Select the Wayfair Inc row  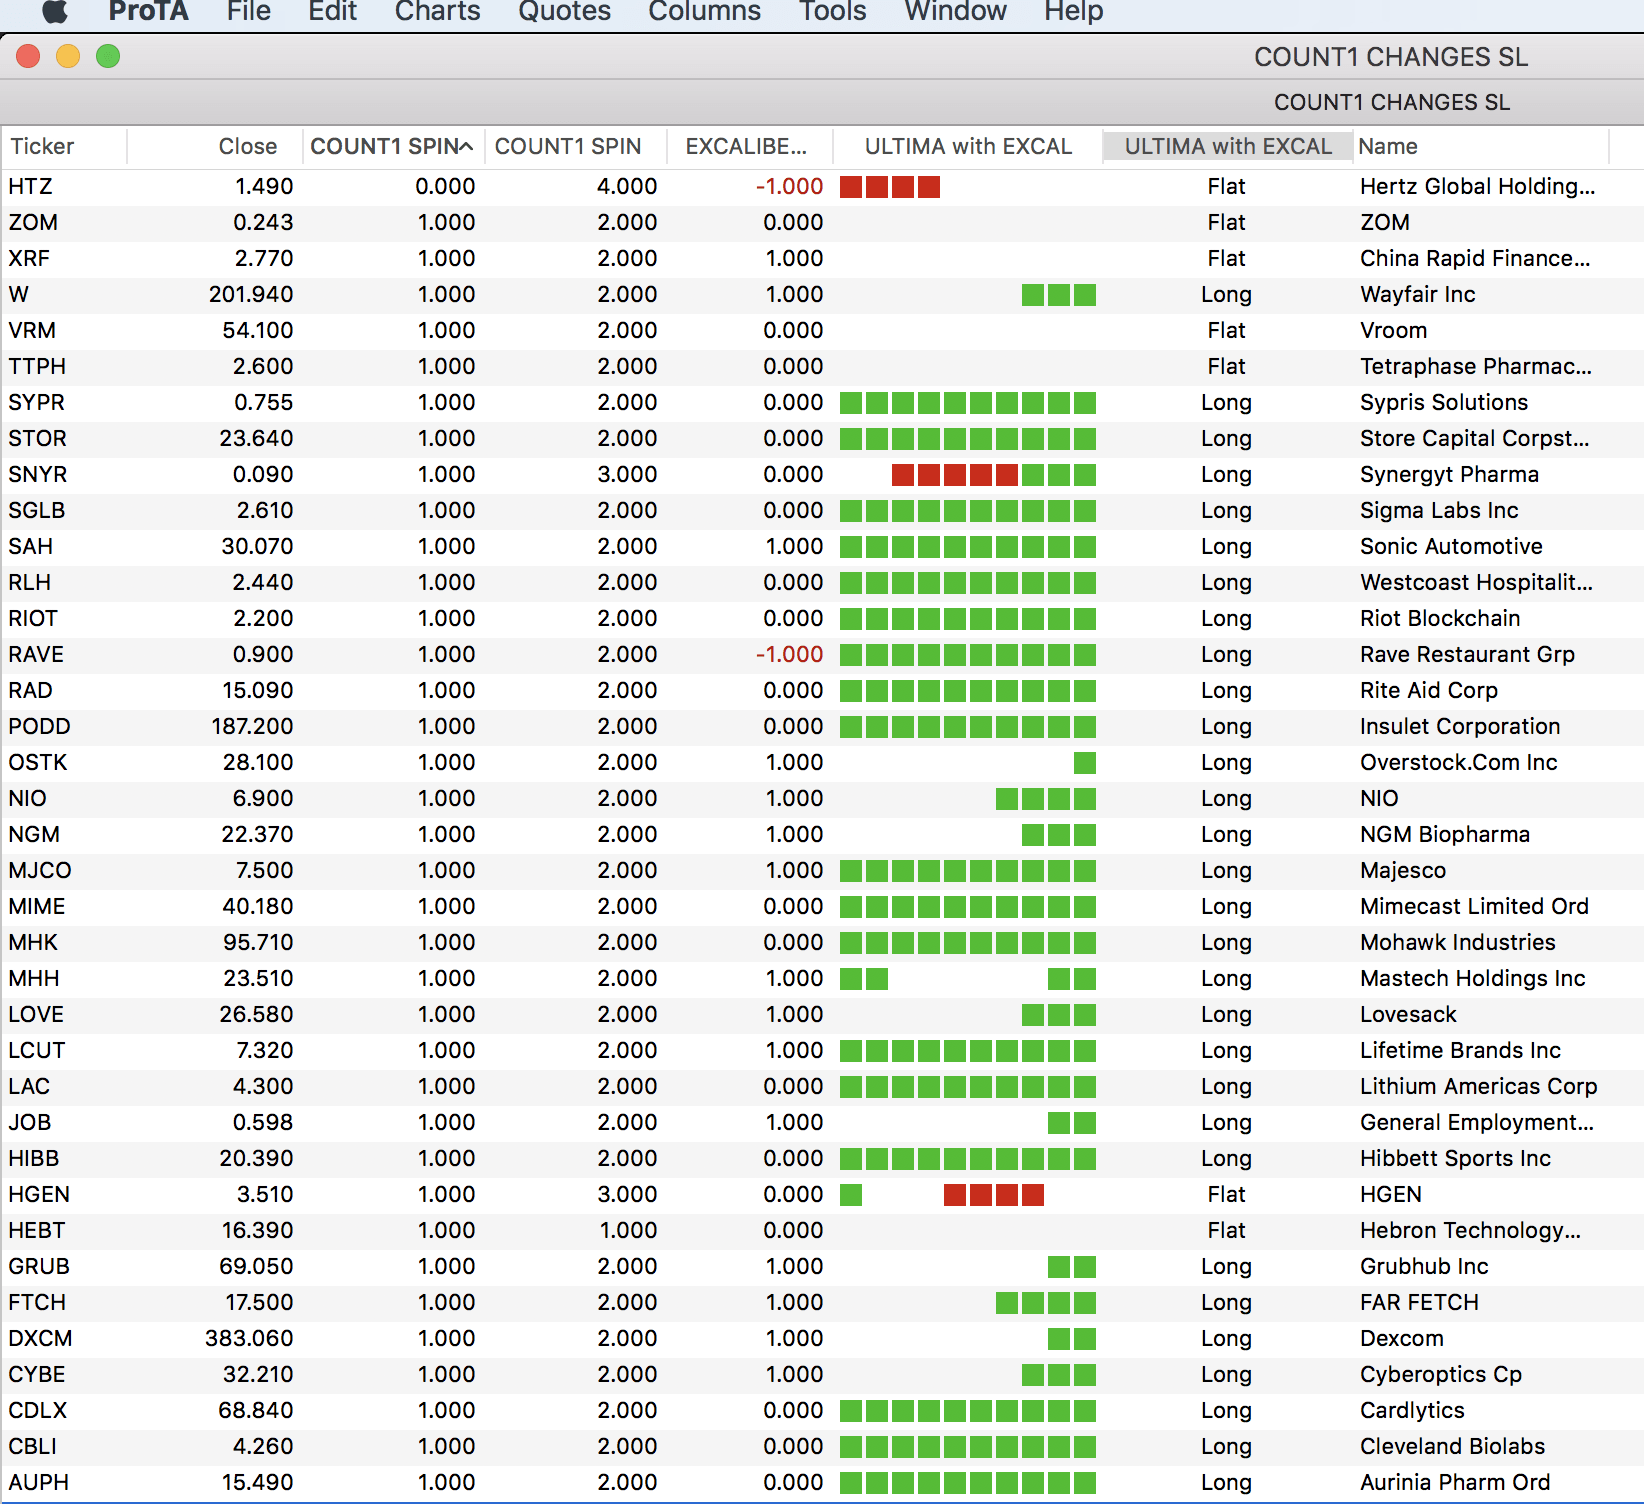(x=1417, y=295)
